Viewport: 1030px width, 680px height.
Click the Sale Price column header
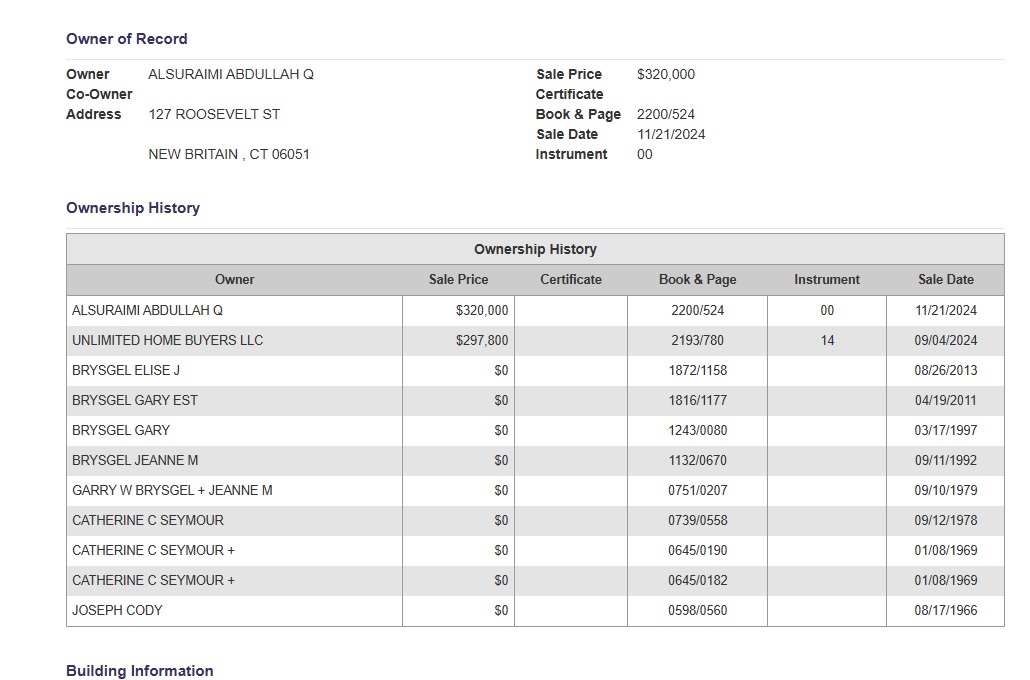pyautogui.click(x=458, y=280)
